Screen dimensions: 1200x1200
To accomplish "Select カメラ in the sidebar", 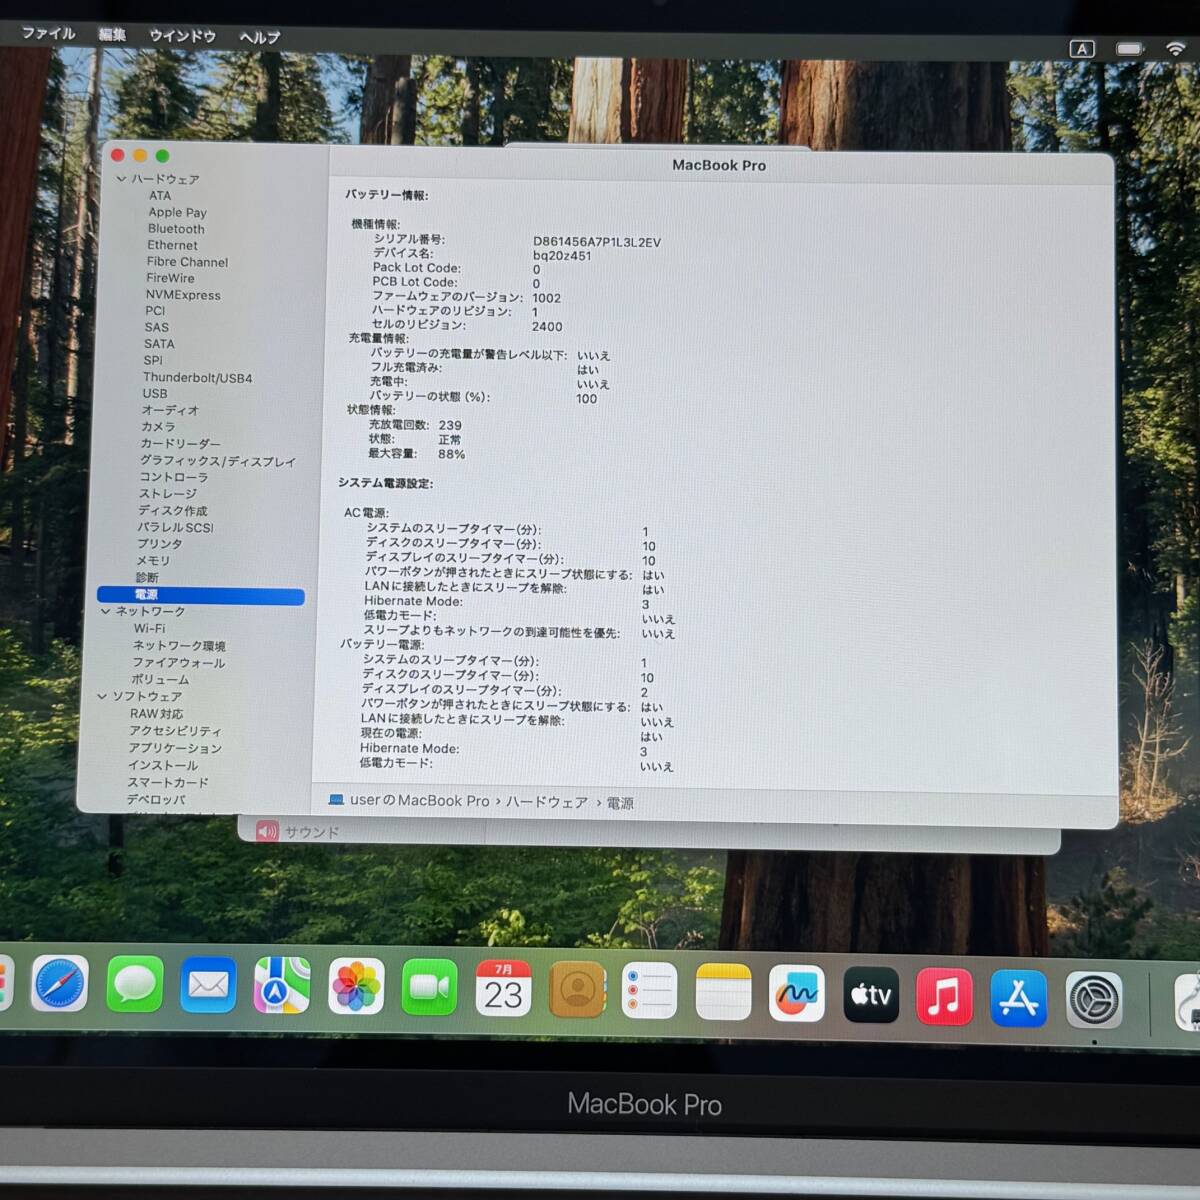I will 158,427.
